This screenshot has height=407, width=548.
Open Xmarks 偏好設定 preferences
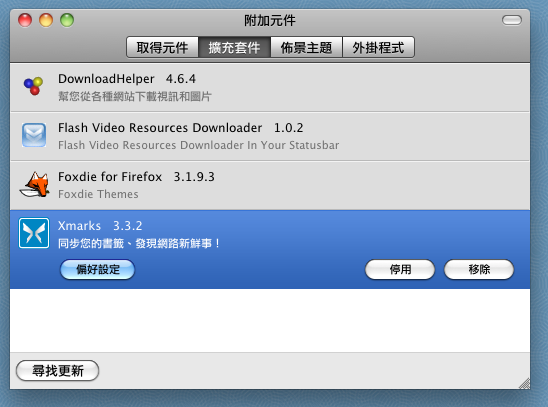[98, 269]
